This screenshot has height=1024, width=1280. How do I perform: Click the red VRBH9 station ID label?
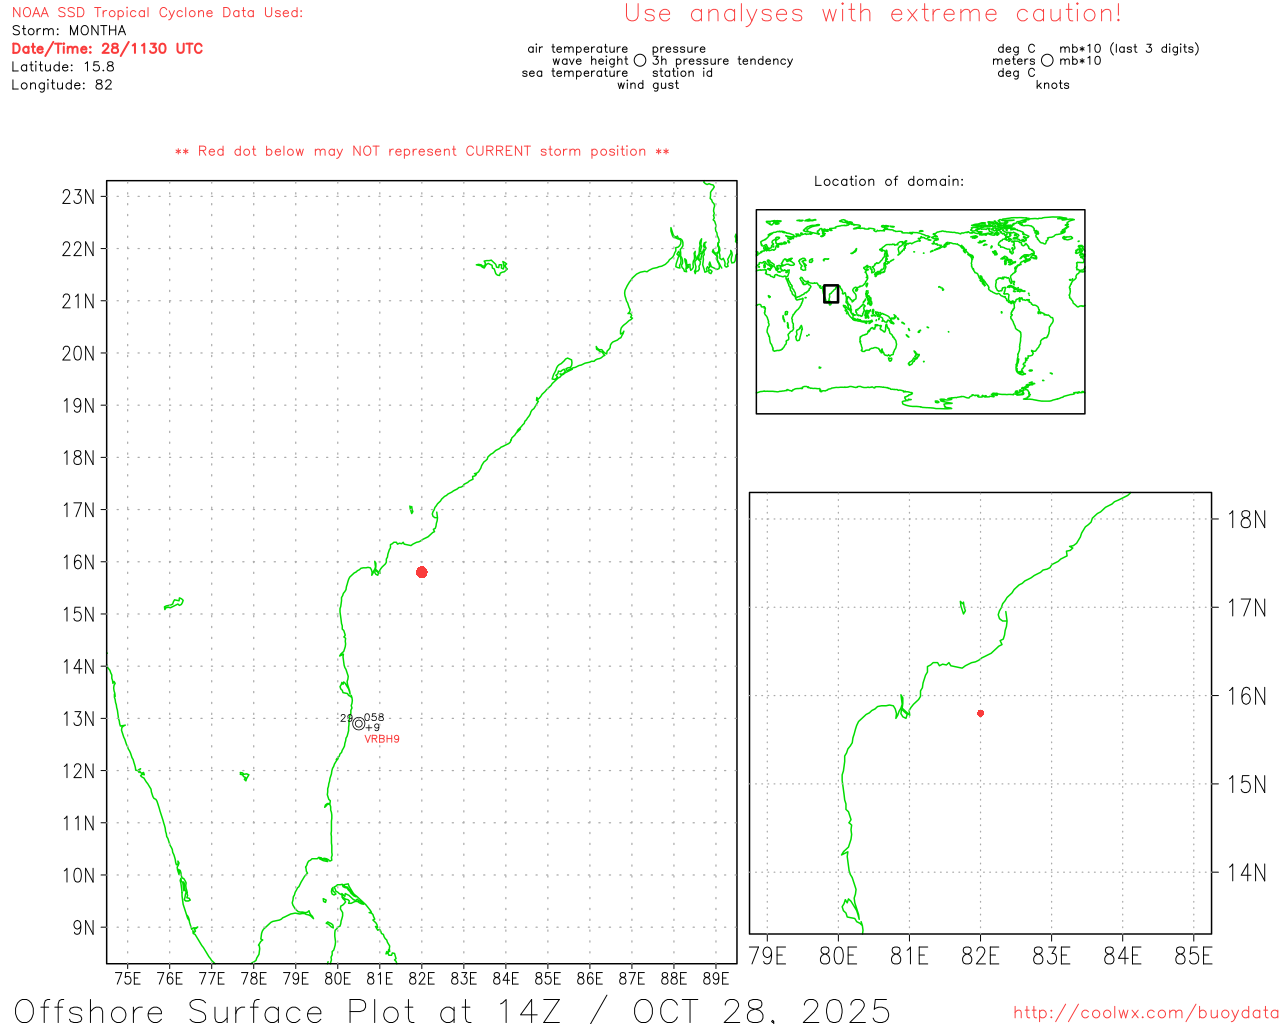382,739
